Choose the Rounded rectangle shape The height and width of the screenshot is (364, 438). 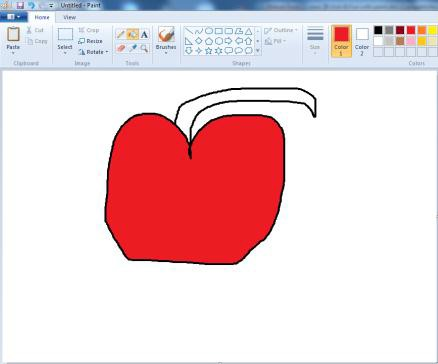229,31
